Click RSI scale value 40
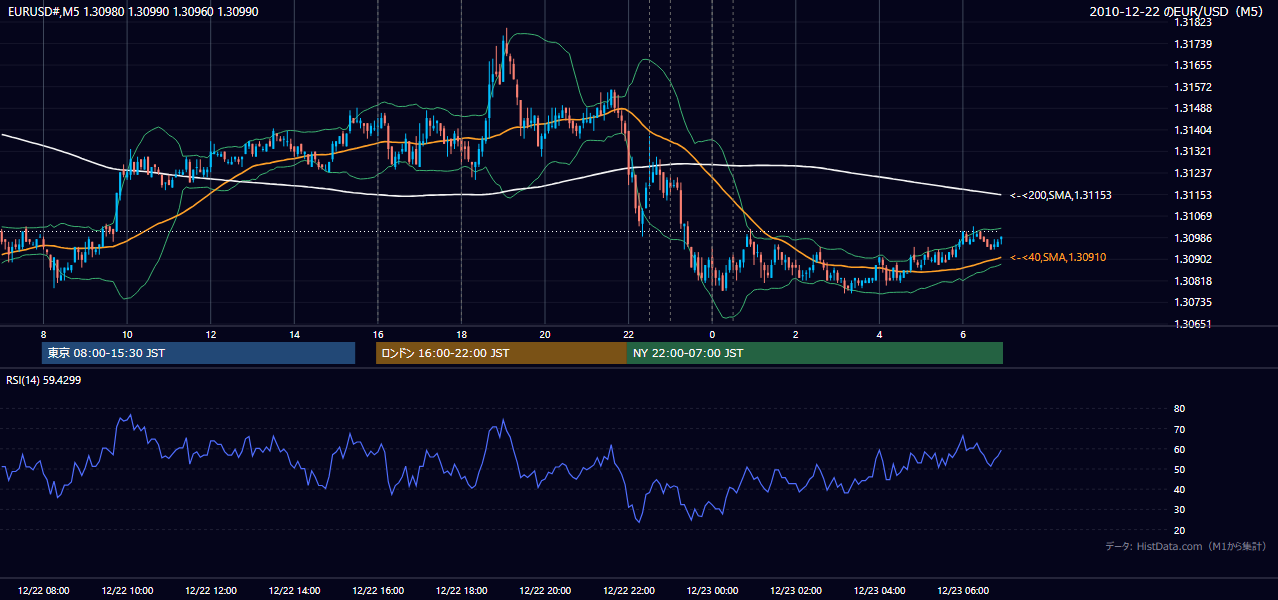Viewport: 1278px width, 600px height. tap(1180, 489)
